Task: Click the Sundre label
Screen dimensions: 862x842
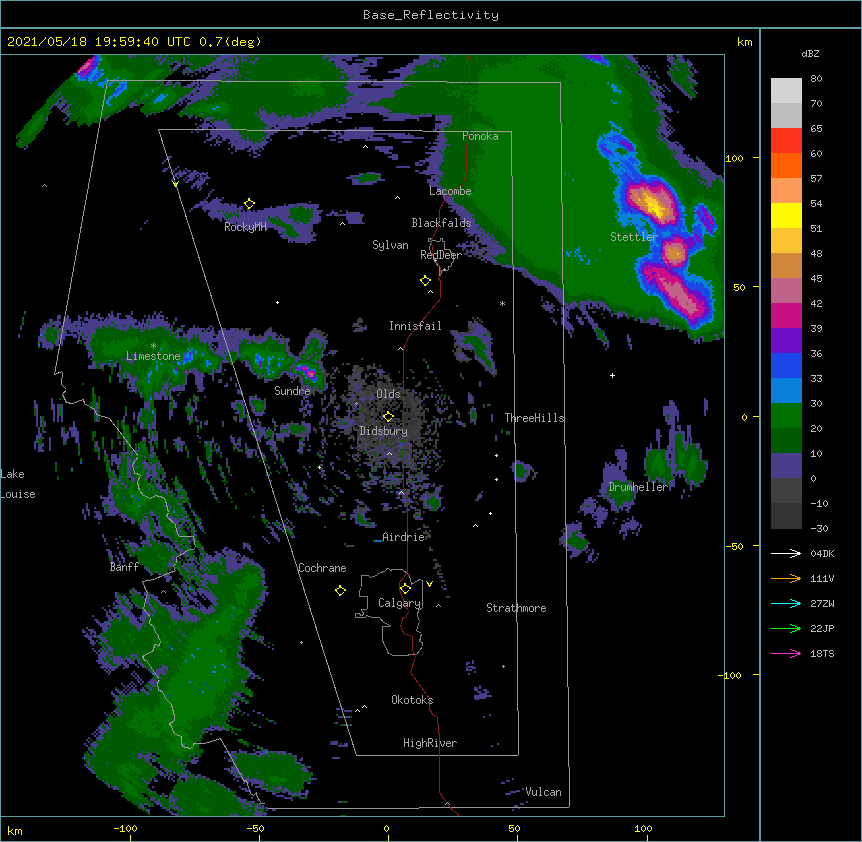Action: tap(292, 391)
